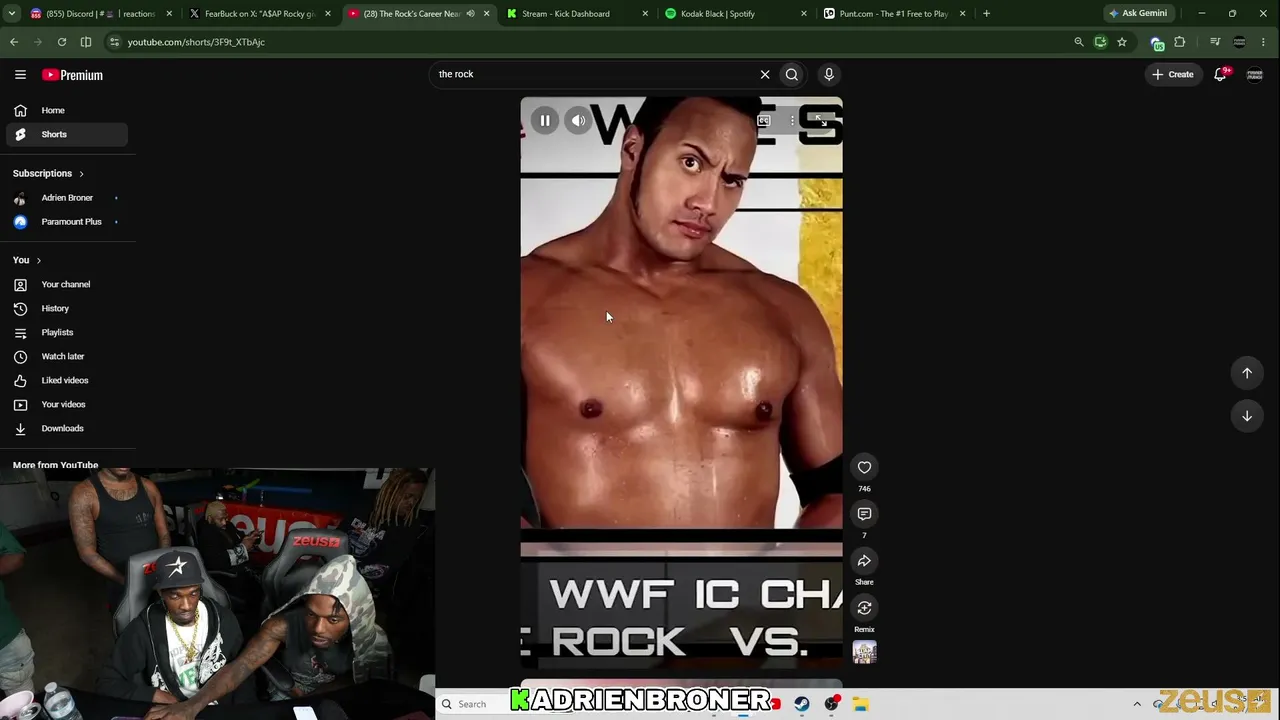Open Liked videos
1280x720 pixels.
(67, 380)
